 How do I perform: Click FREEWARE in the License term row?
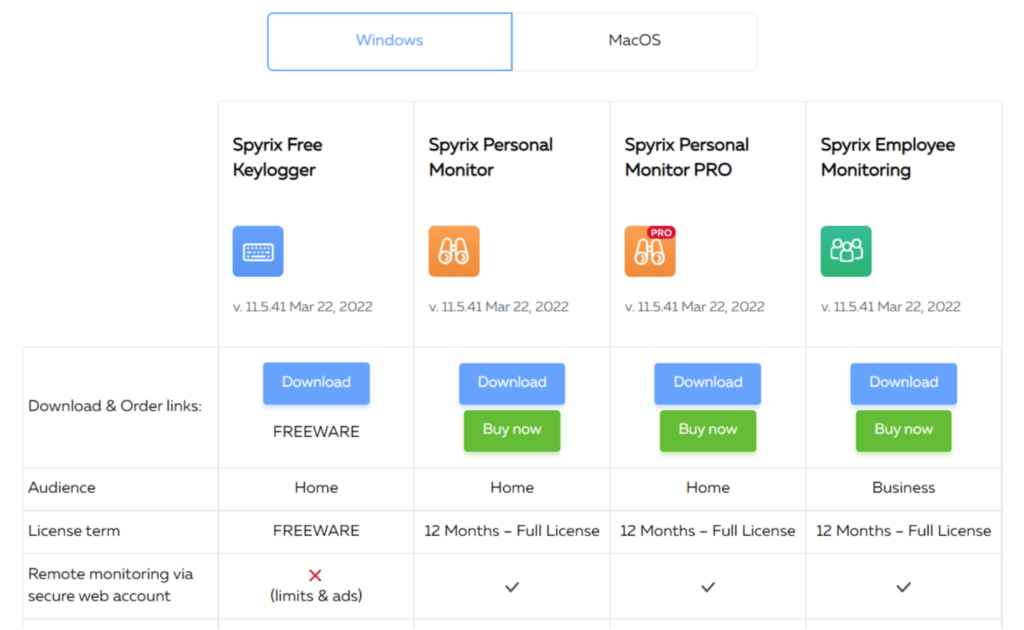(316, 531)
